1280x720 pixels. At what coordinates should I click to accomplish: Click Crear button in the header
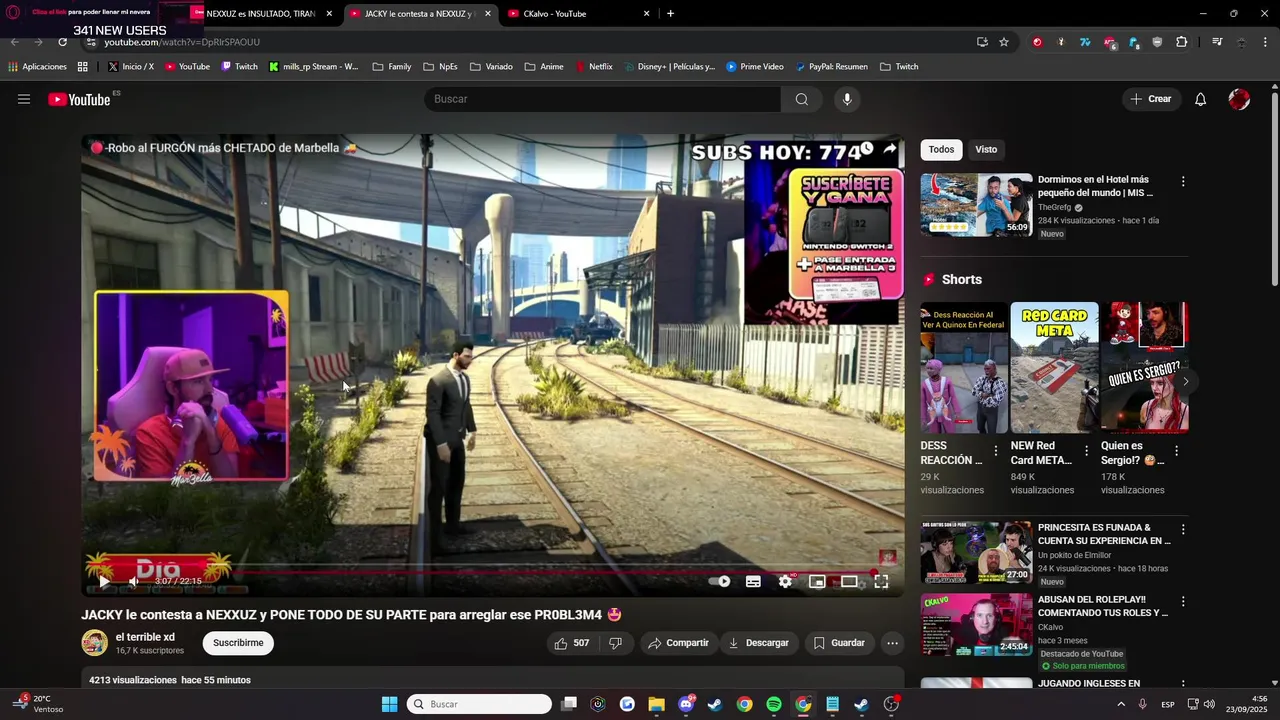point(1151,99)
